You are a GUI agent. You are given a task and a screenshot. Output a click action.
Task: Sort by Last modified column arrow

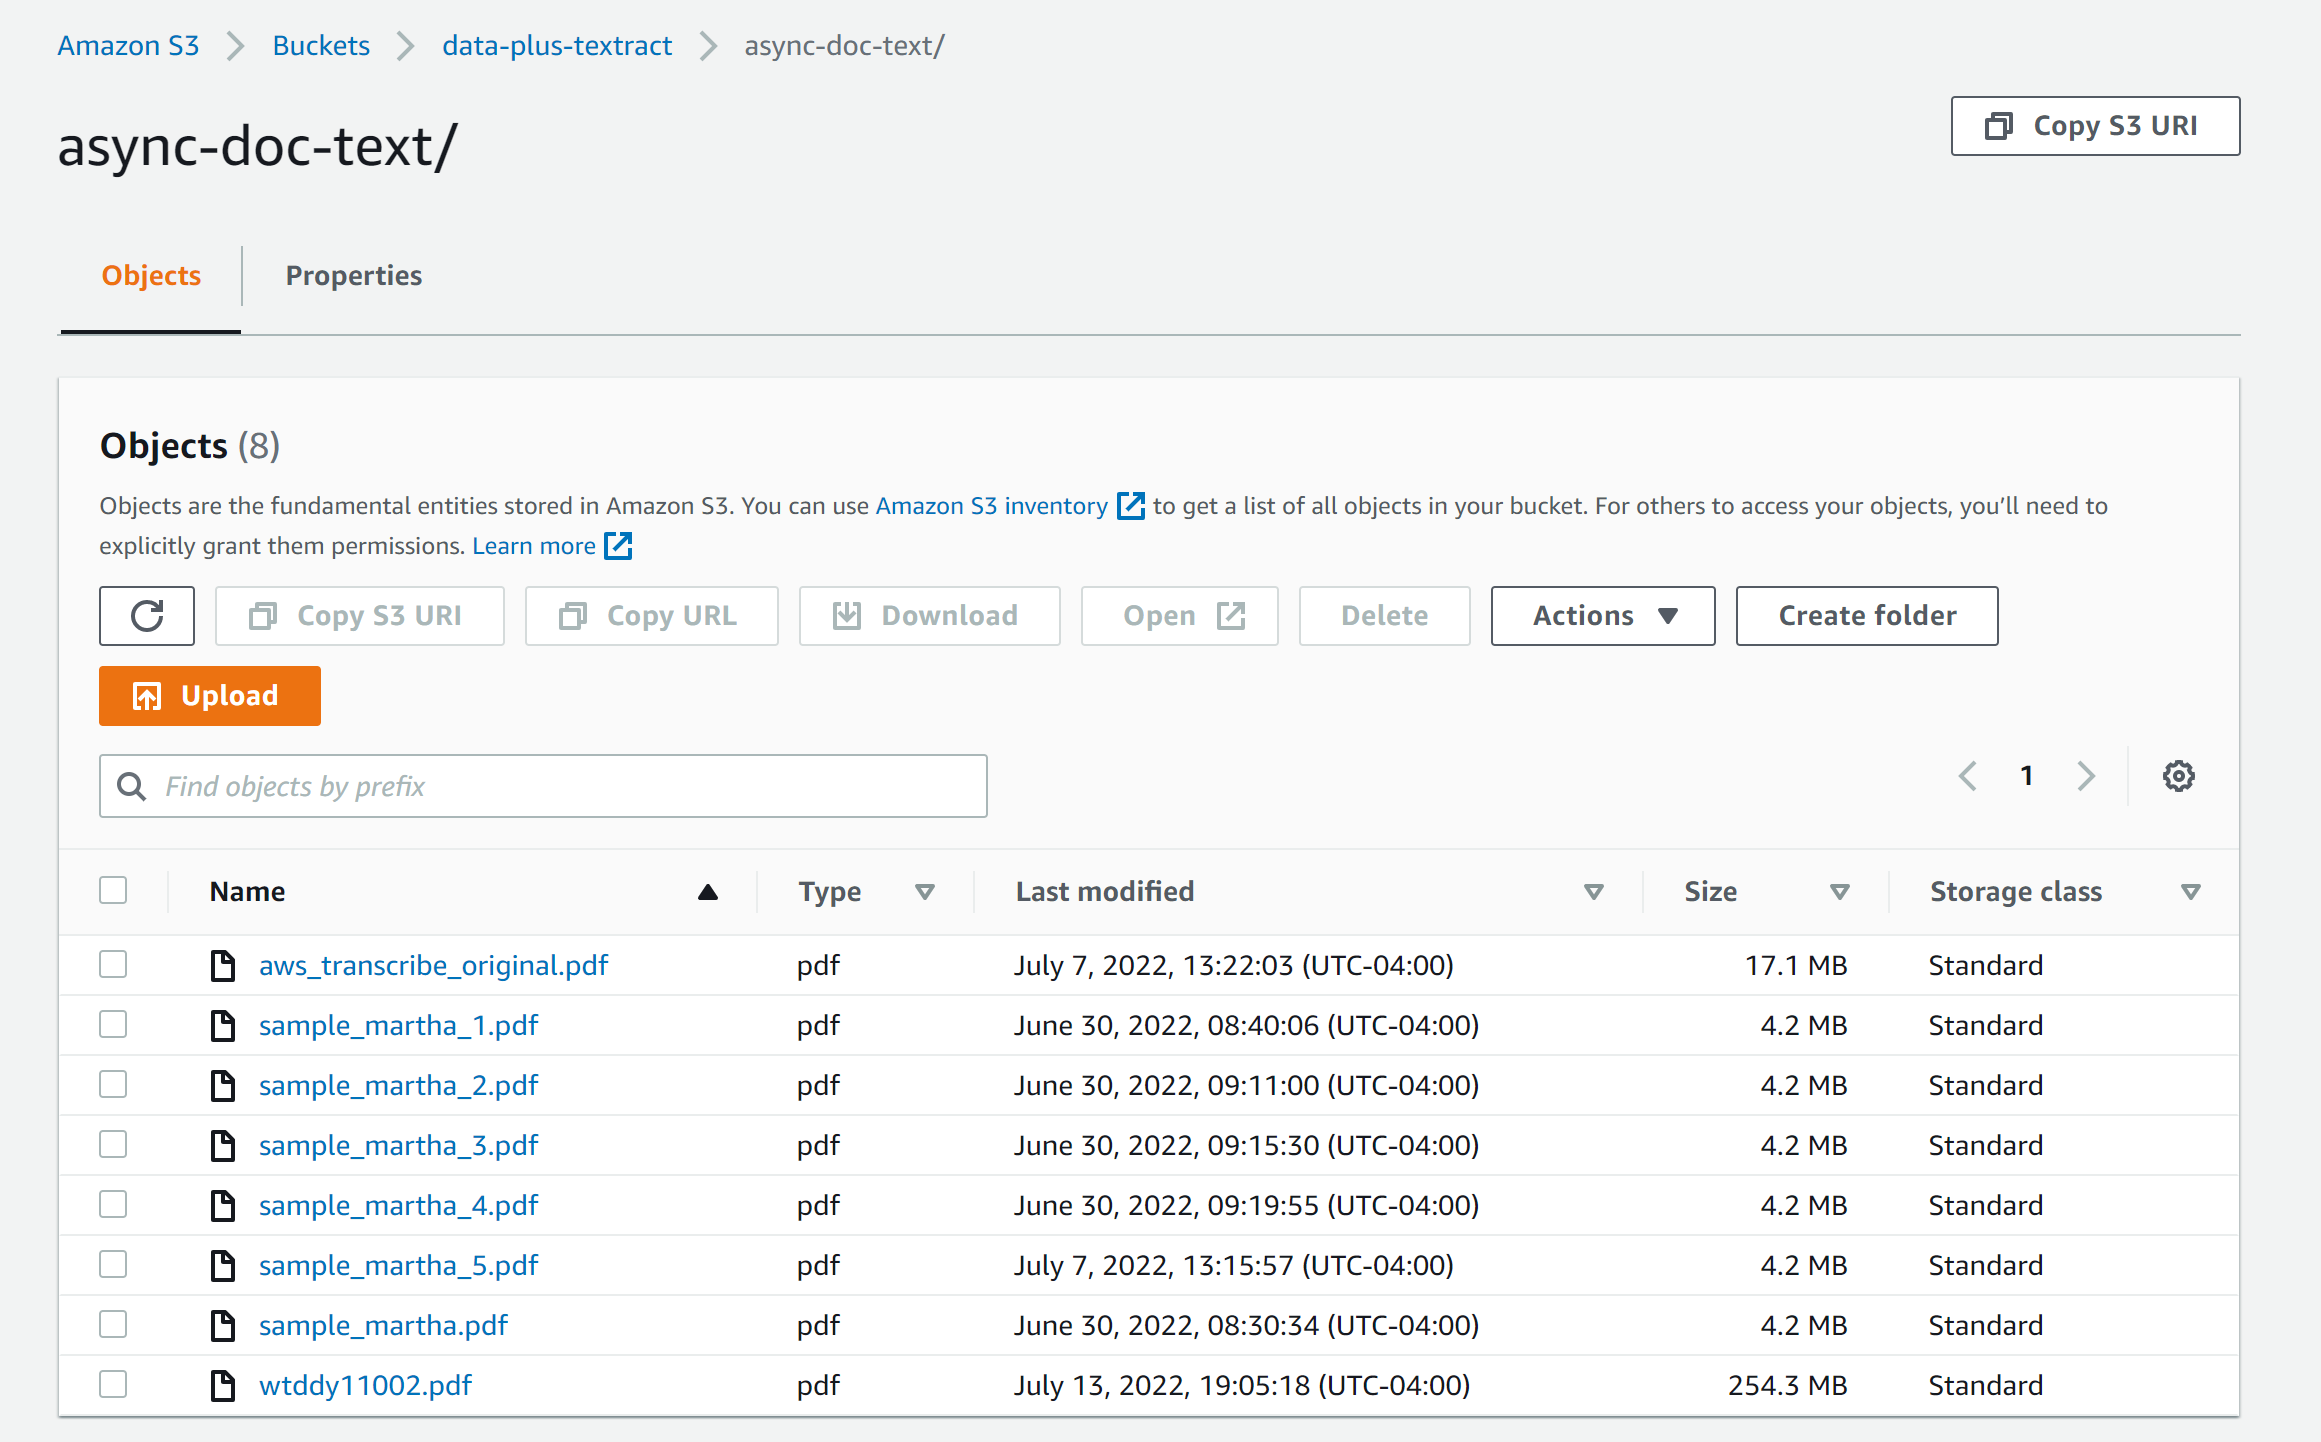point(1594,892)
